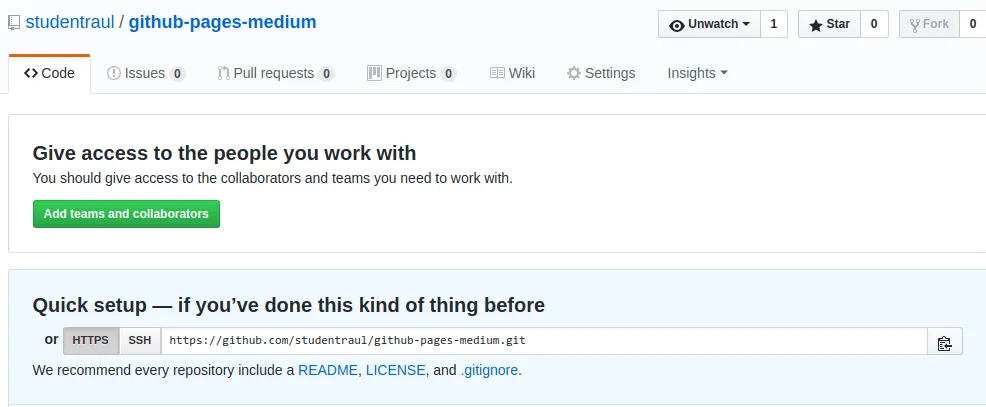This screenshot has width=986, height=407.
Task: Star the repository
Action: (829, 24)
